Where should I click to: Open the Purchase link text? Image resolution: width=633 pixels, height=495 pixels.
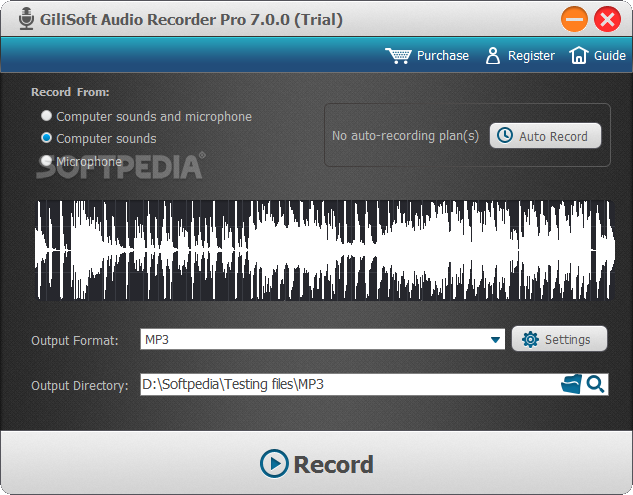(443, 55)
